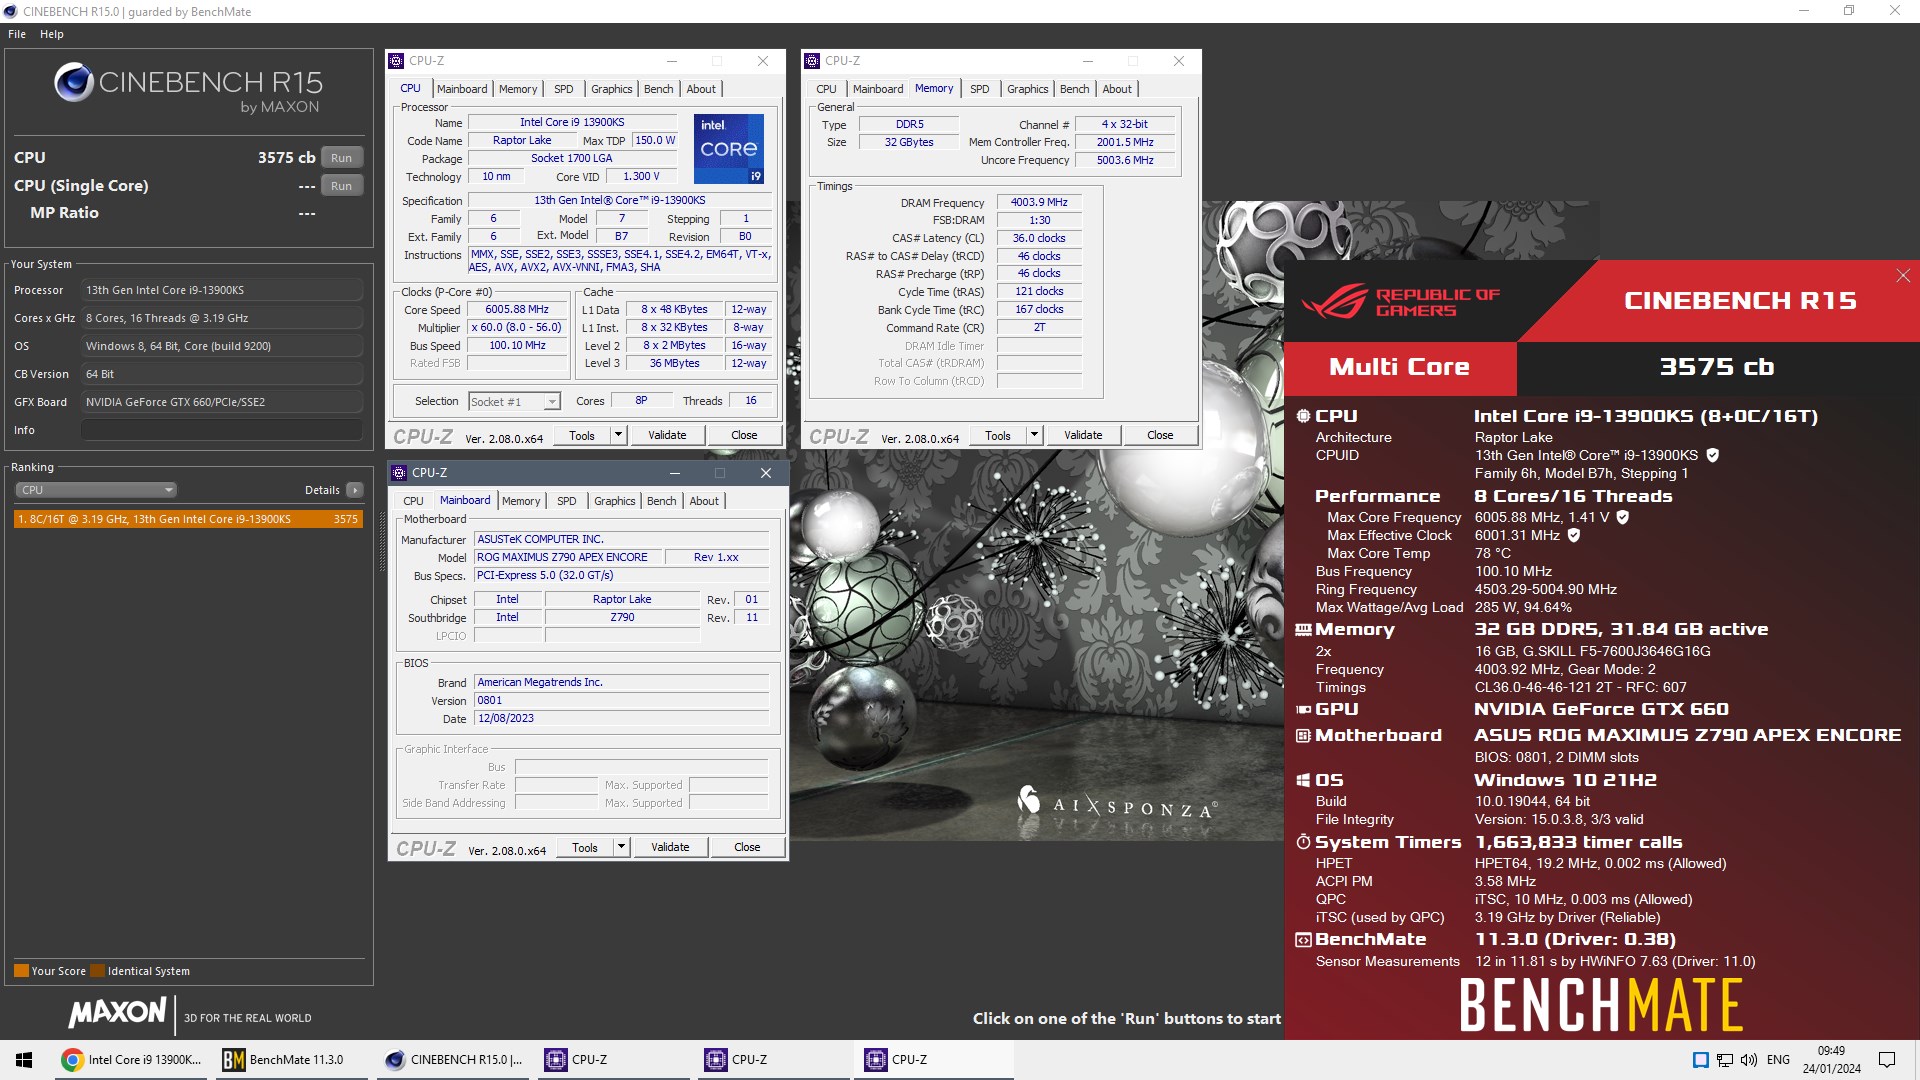Click BENCHMATE logo at bottom of overlay
1920x1080 pixels.
click(1601, 1005)
